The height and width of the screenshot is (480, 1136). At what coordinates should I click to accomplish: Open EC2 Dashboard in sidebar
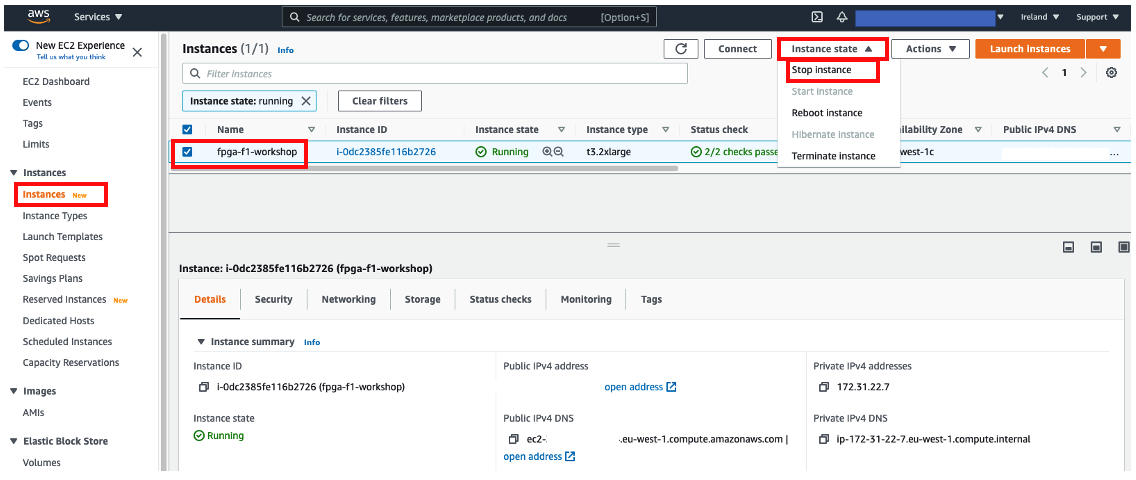56,82
